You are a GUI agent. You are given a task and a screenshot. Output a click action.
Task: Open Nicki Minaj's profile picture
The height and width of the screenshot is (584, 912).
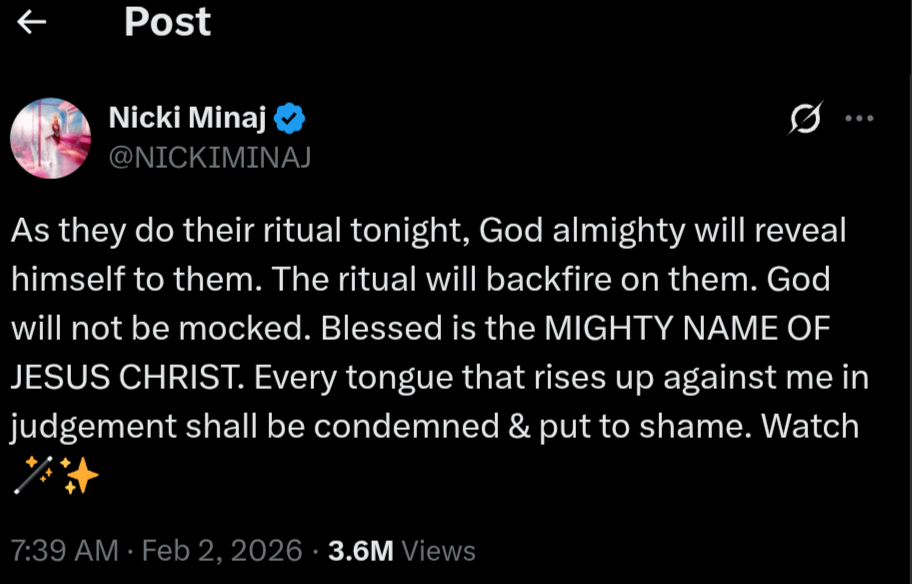(50, 138)
